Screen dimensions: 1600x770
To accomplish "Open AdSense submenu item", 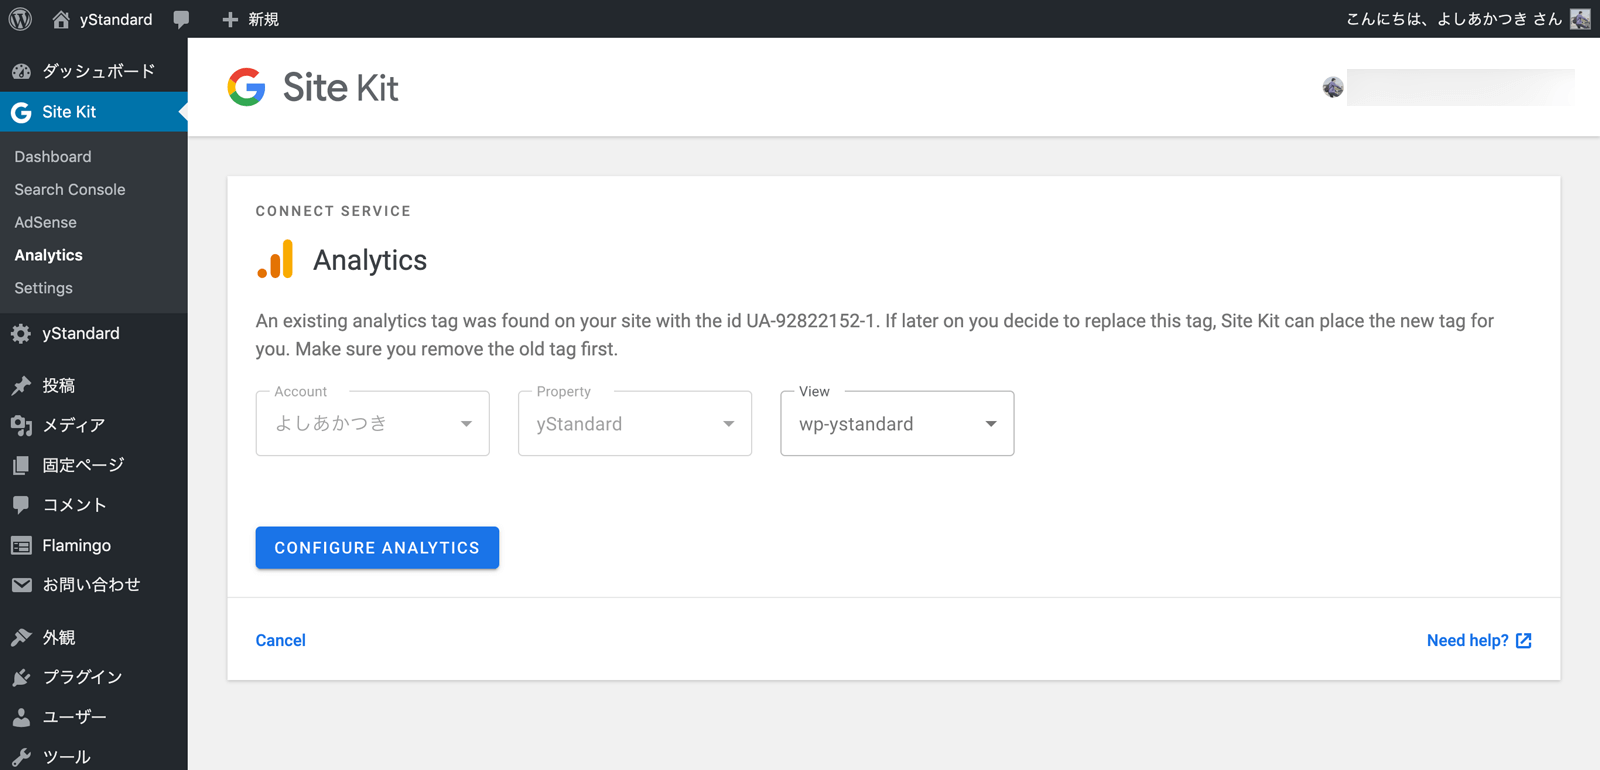I will [45, 223].
